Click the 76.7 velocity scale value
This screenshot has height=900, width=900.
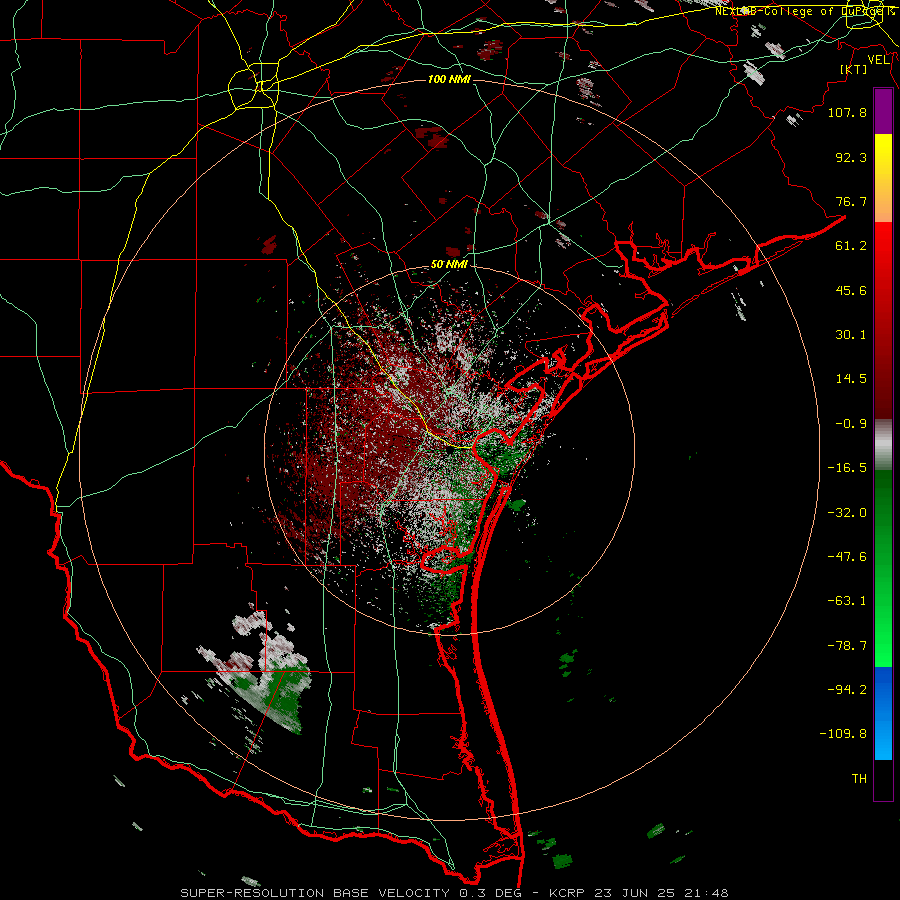click(851, 201)
